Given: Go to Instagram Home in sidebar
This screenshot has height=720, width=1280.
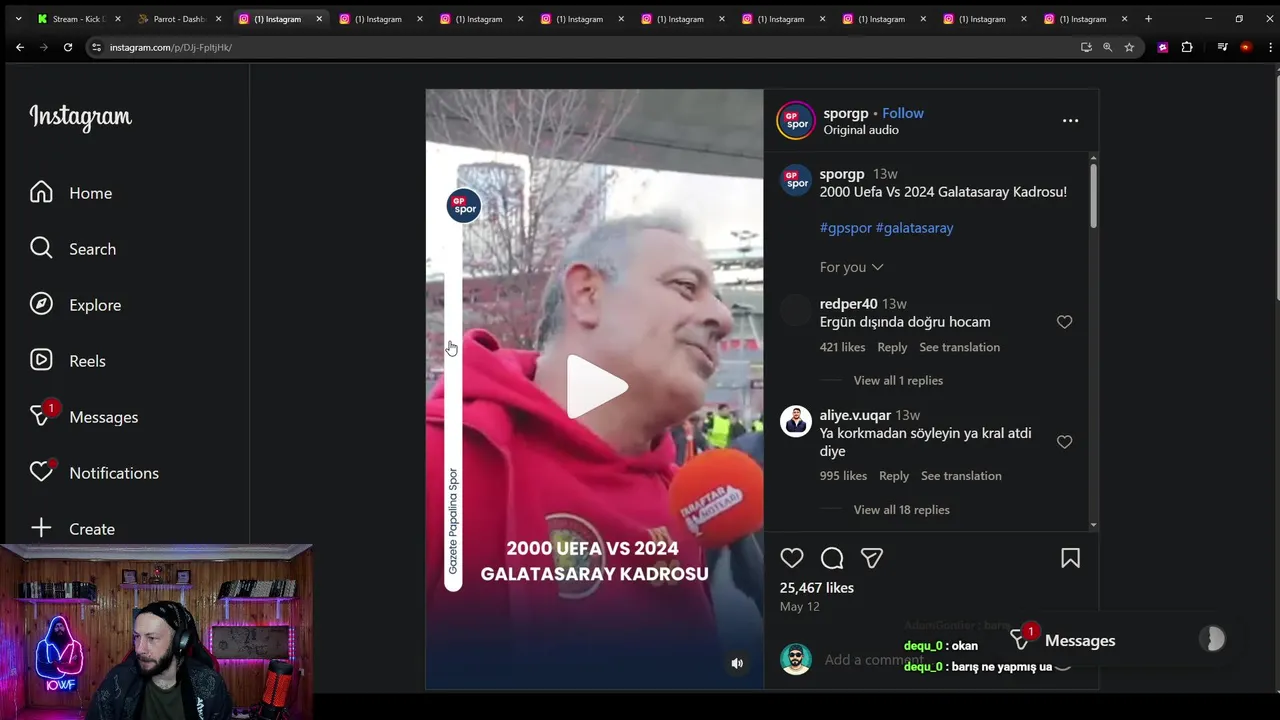Looking at the screenshot, I should pyautogui.click(x=71, y=193).
